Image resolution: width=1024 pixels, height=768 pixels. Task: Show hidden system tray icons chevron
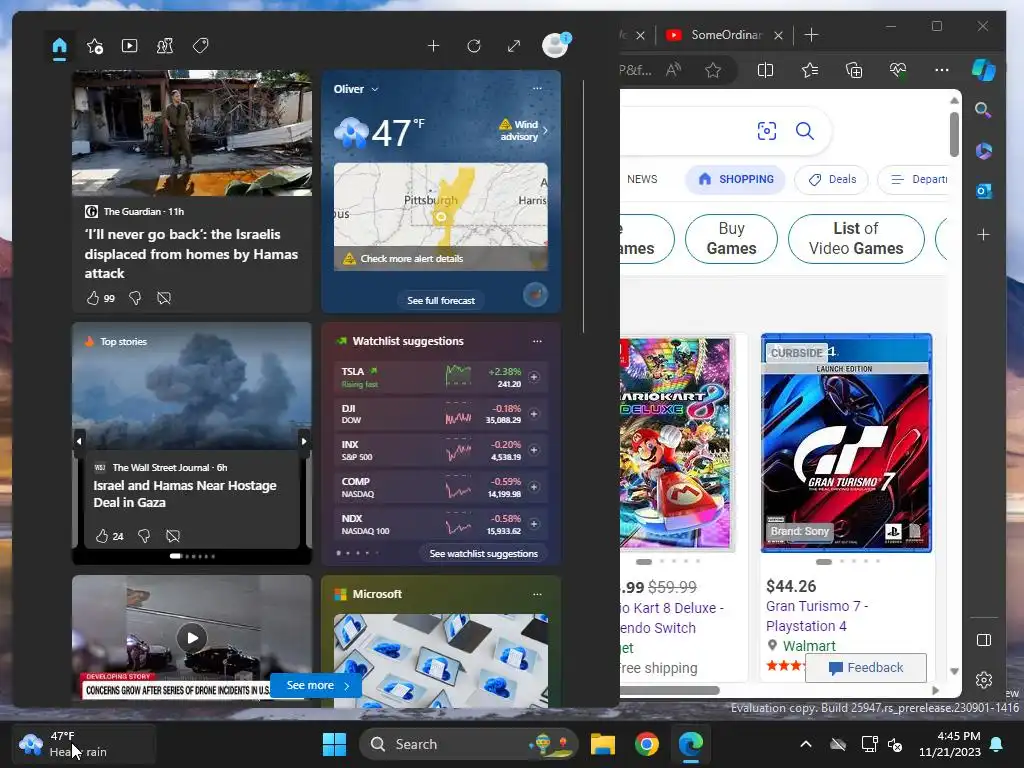[x=806, y=744]
